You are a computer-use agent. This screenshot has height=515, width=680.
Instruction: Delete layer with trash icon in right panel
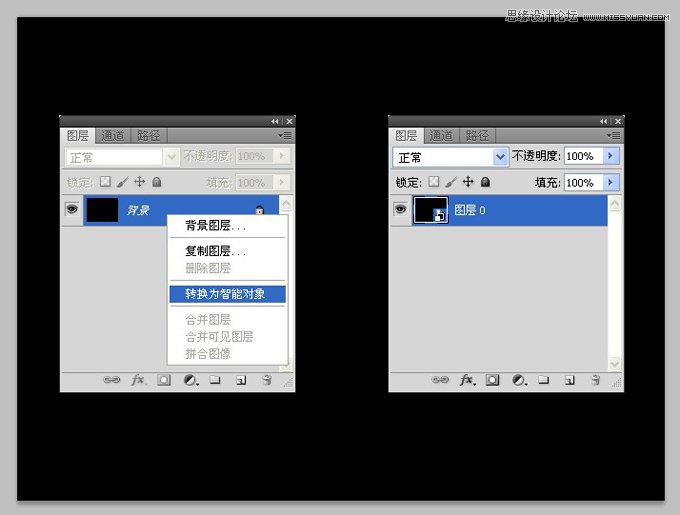(596, 380)
